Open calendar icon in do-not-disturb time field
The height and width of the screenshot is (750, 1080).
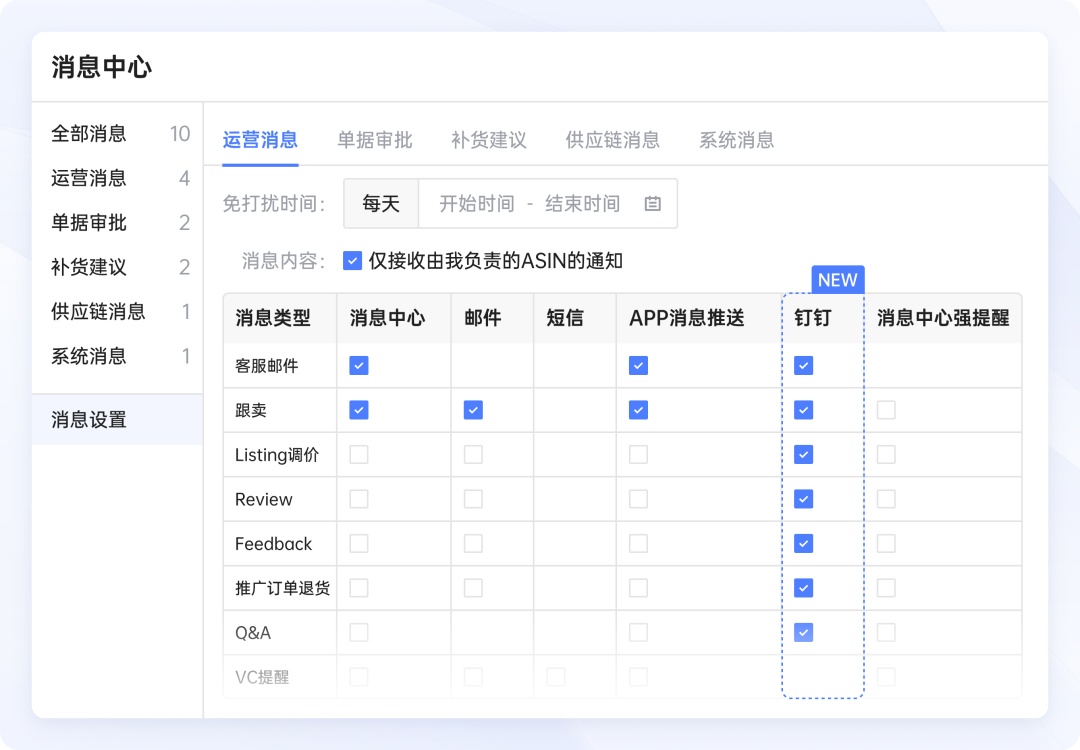click(x=652, y=204)
